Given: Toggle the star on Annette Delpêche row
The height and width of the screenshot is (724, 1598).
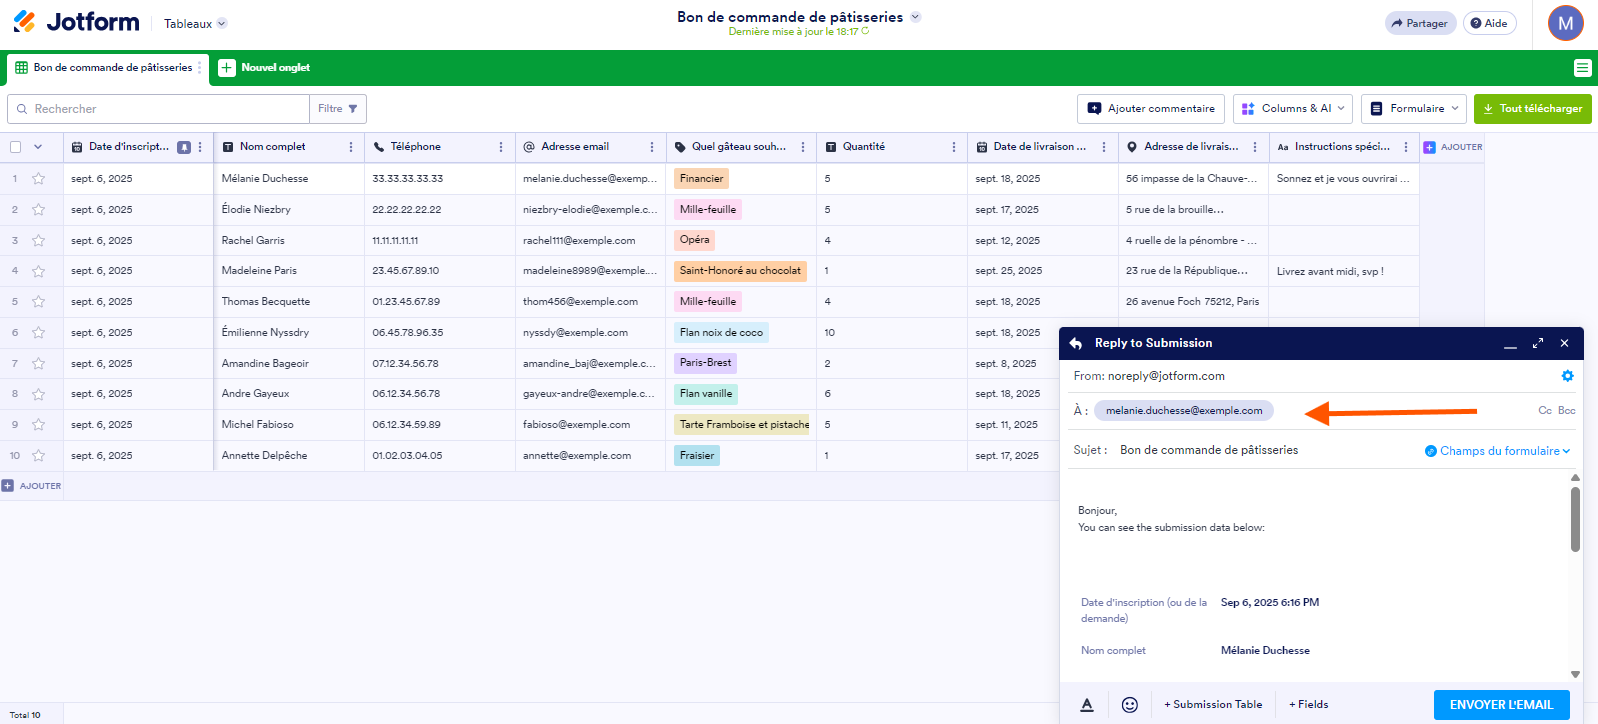Looking at the screenshot, I should click(x=39, y=456).
